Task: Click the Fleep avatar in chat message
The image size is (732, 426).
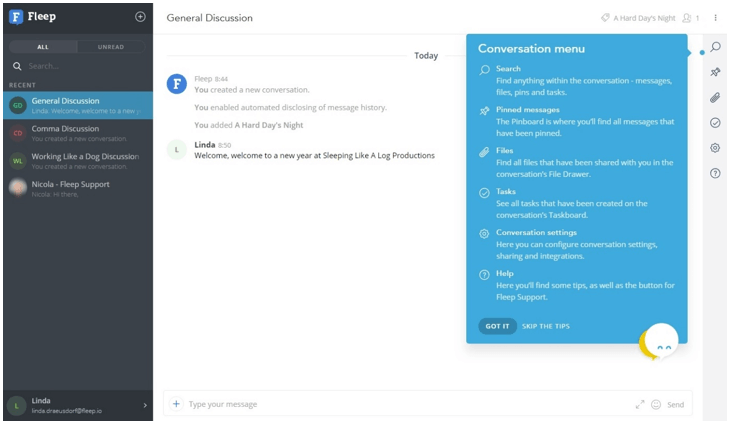Action: point(177,84)
